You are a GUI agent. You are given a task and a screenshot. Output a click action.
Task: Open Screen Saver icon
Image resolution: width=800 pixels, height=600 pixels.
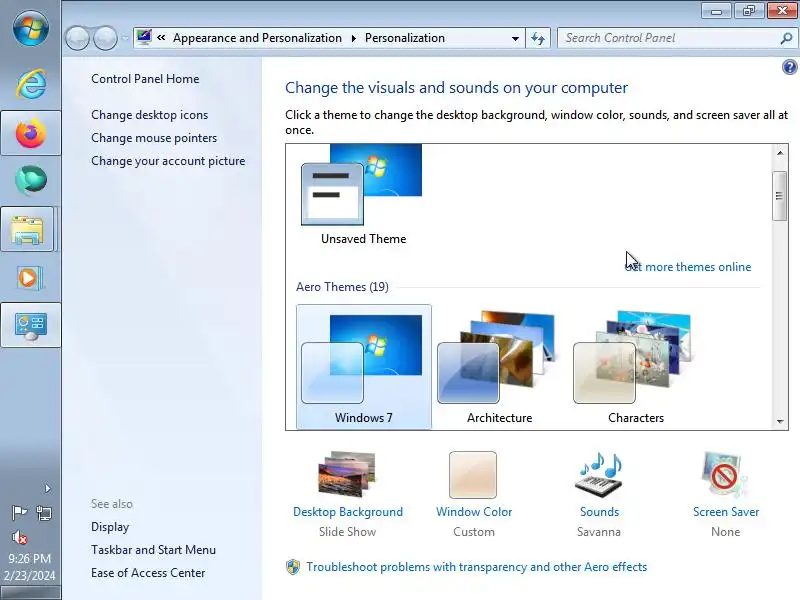coord(724,474)
